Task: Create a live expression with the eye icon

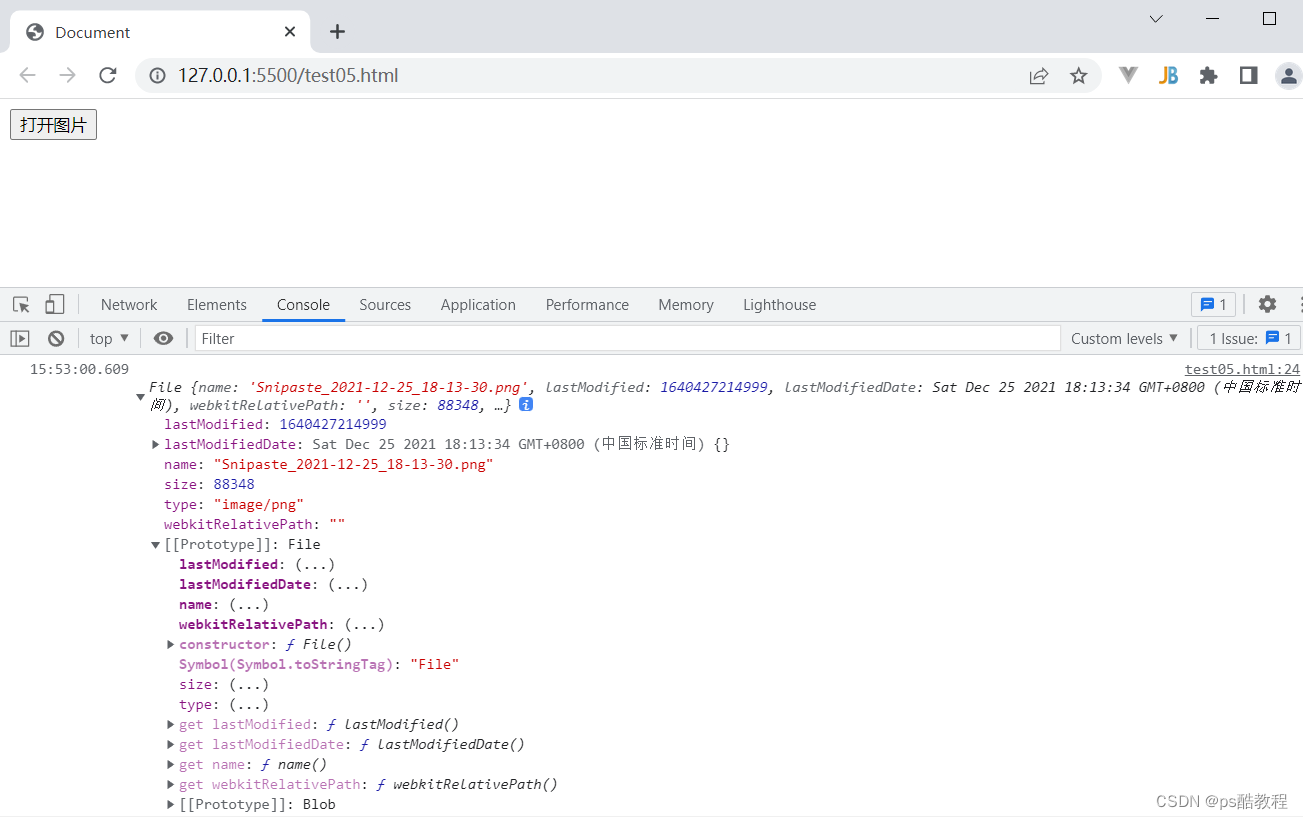Action: pos(163,339)
